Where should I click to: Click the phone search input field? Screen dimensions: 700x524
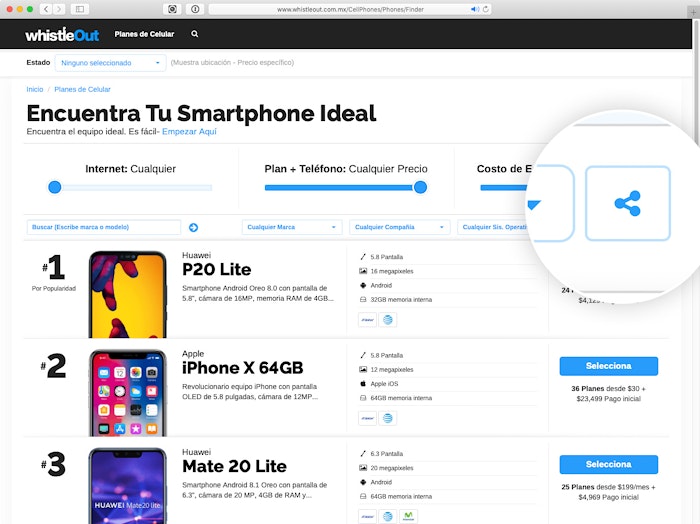[104, 227]
